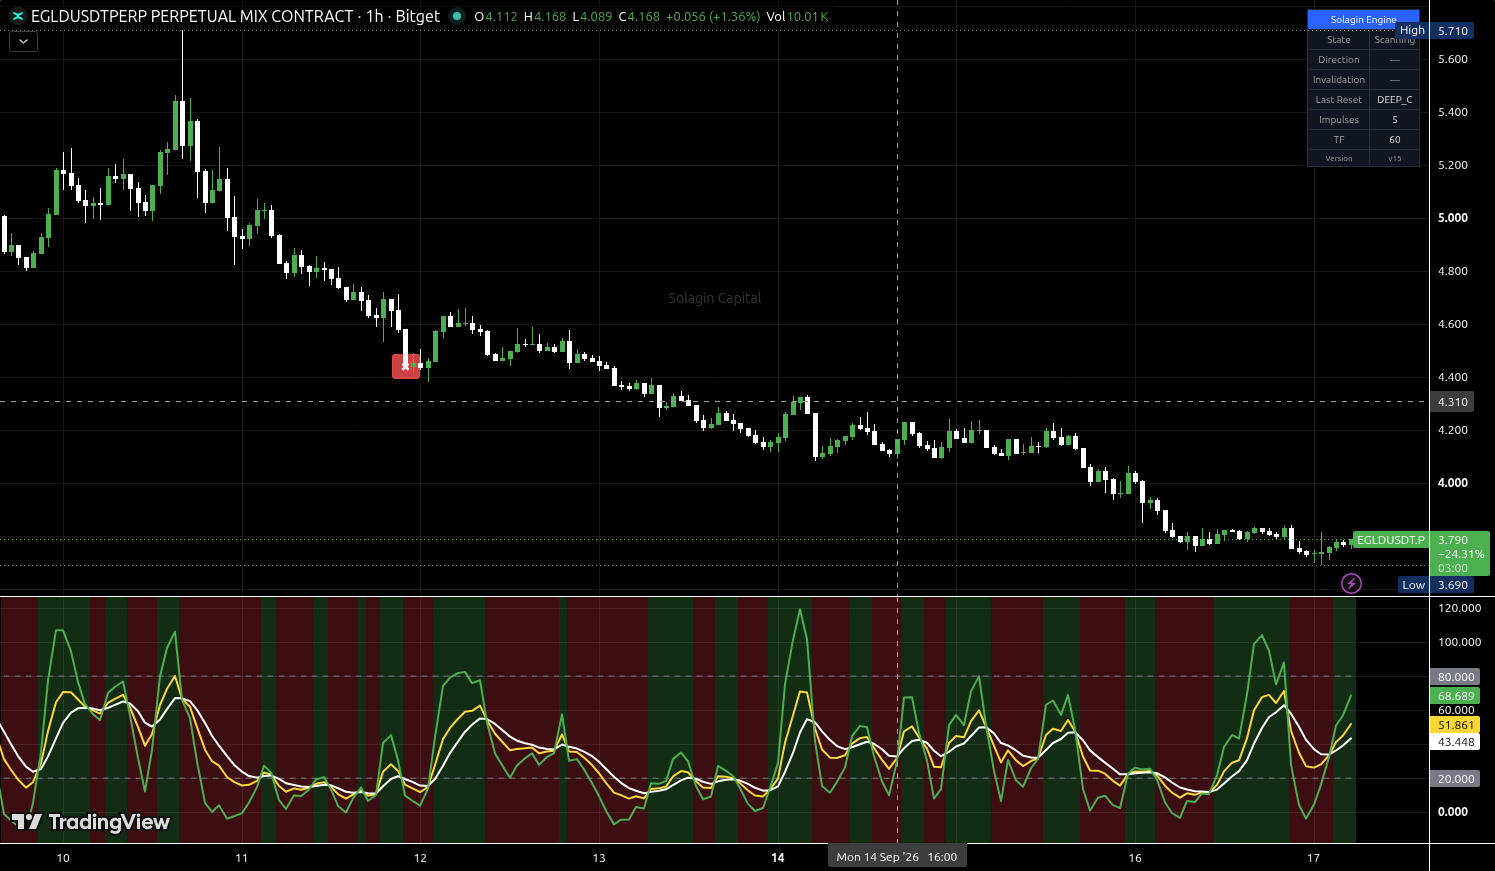Click the change value +0.056 (+1.36%)
1495x871 pixels.
(715, 17)
